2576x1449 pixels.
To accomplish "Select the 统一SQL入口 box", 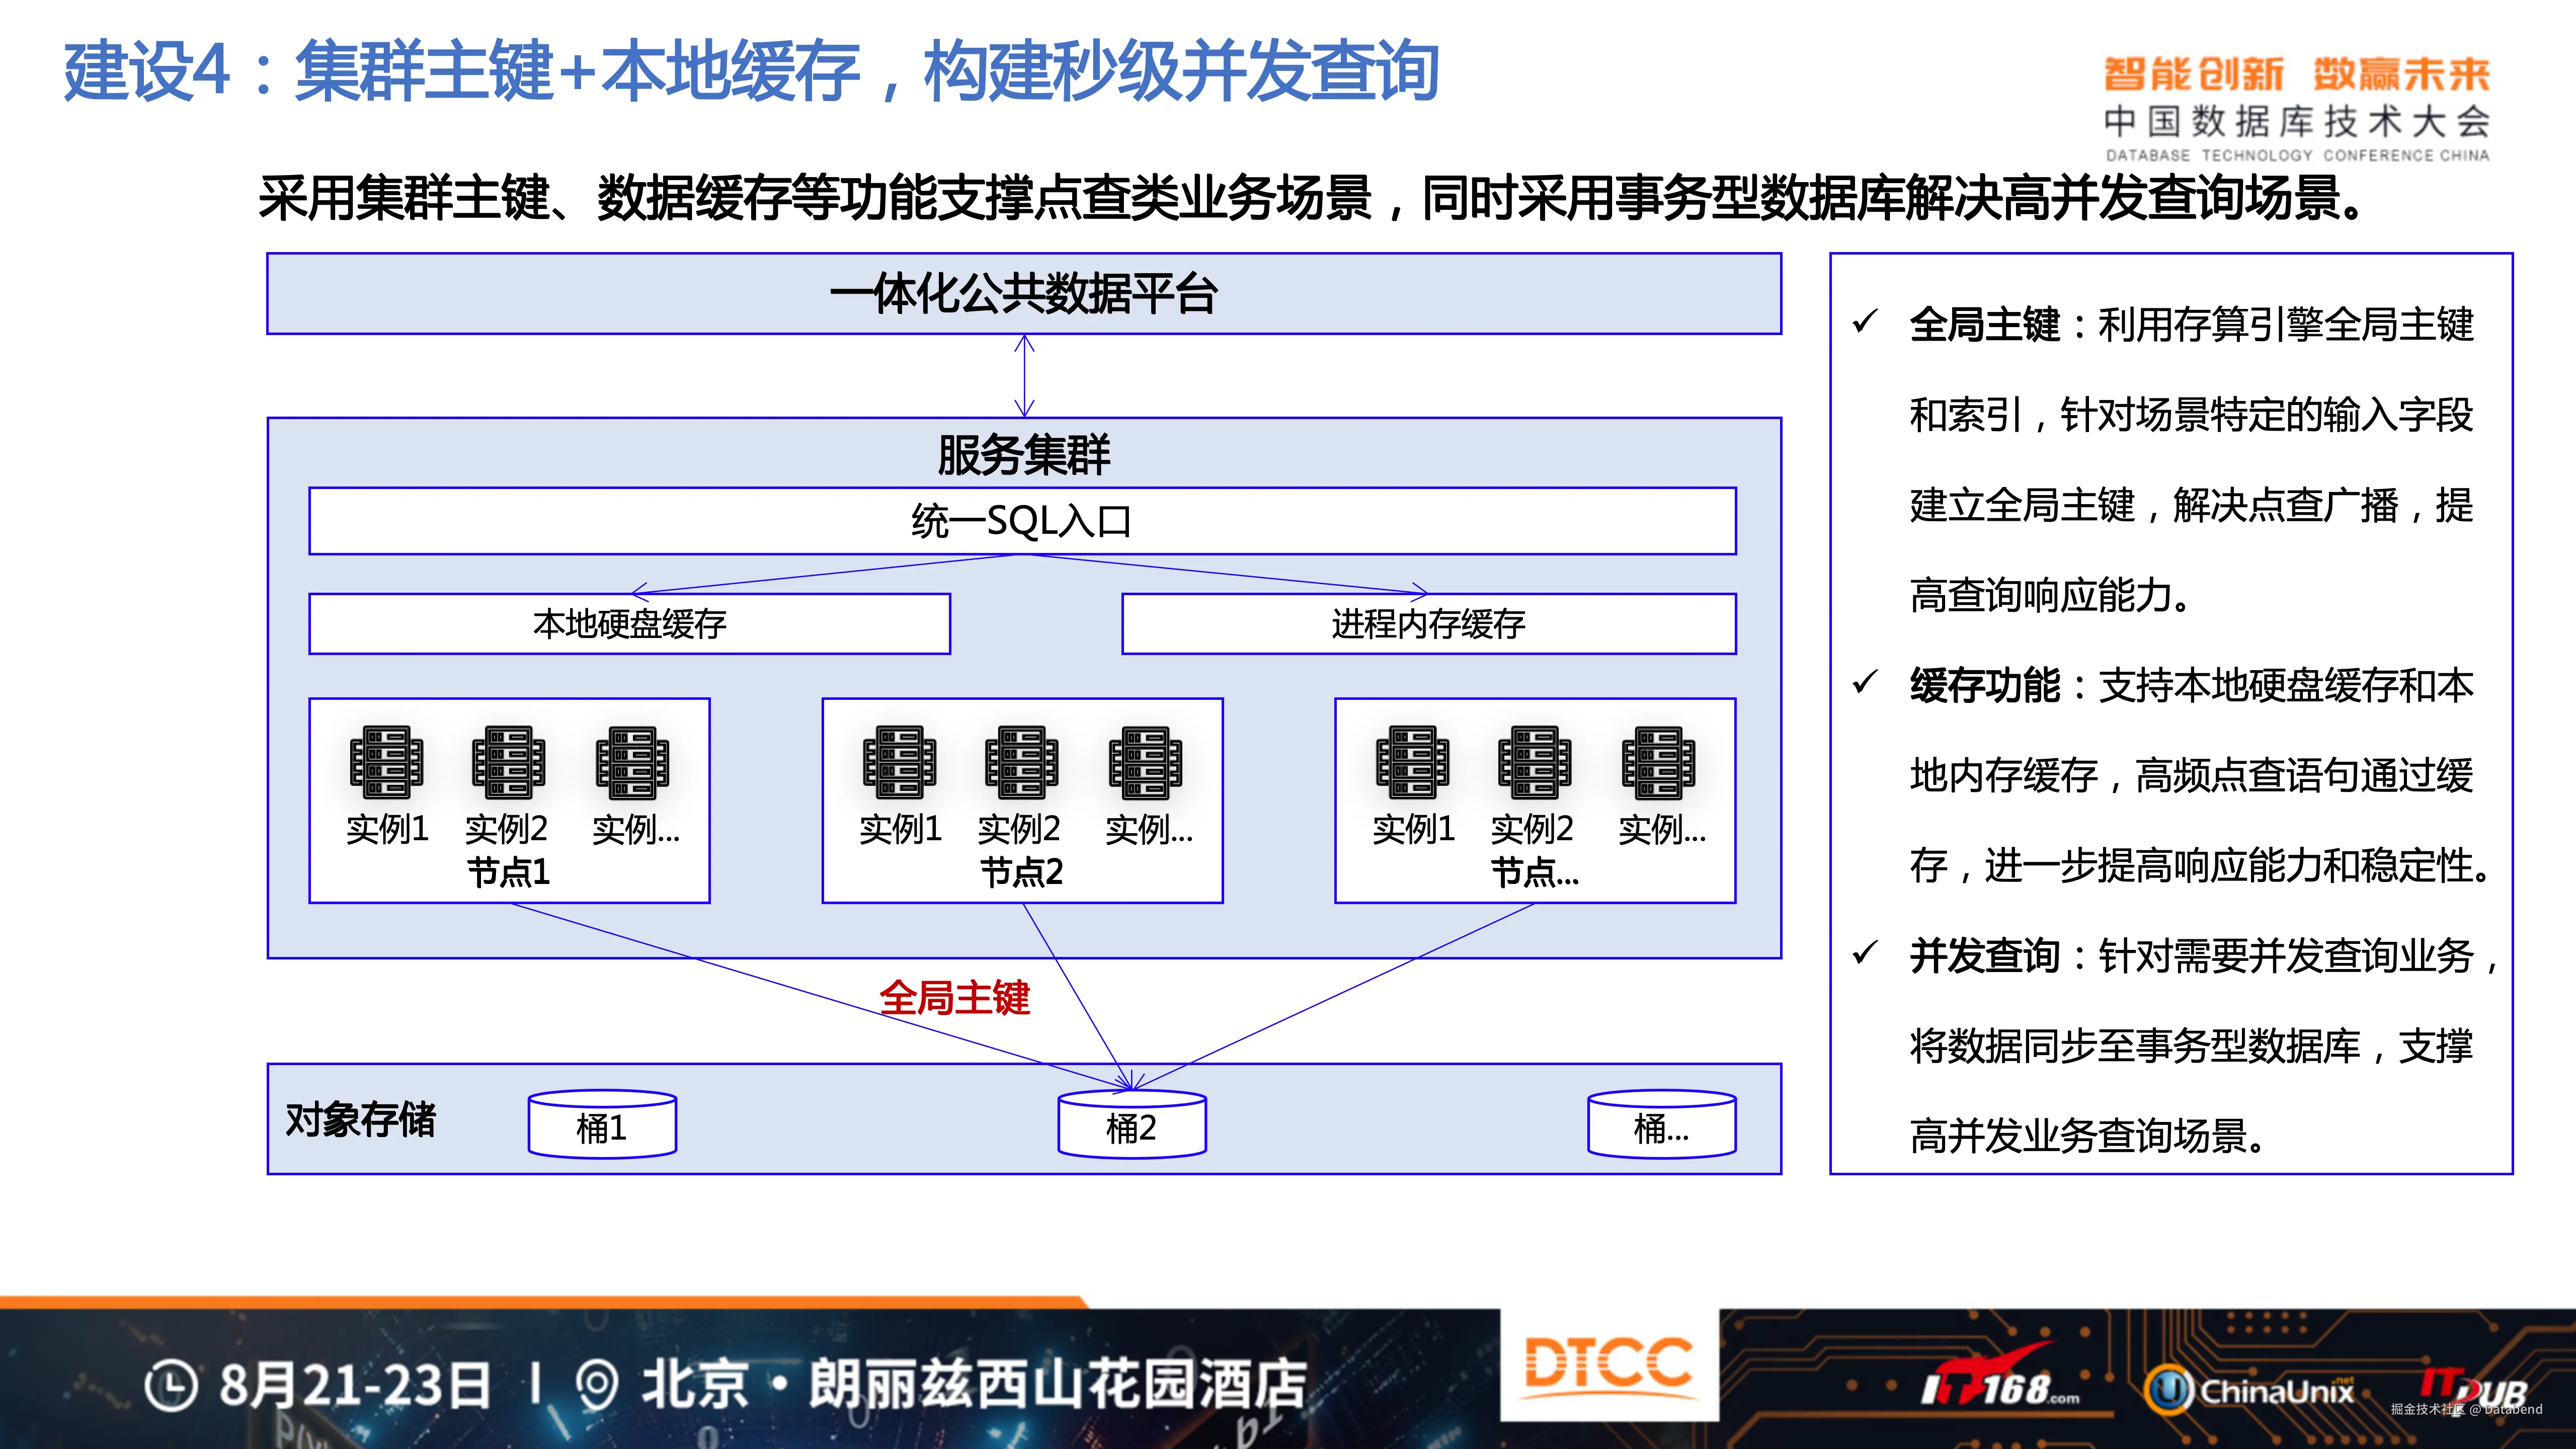I will 1022,521.
